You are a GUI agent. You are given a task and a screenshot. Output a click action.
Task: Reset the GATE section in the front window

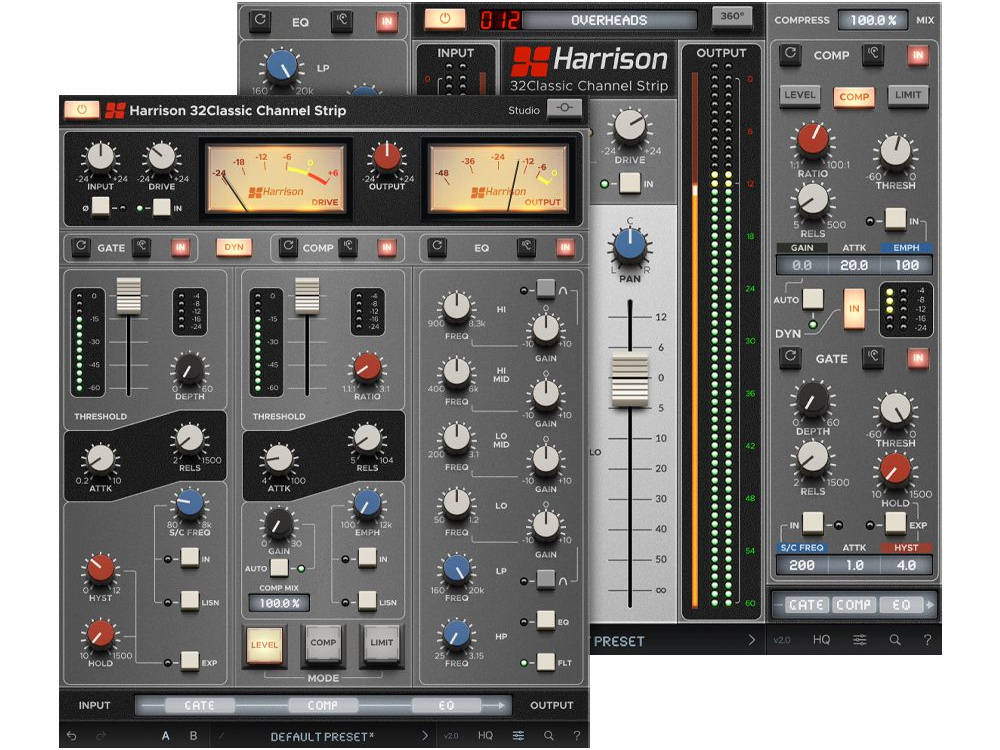click(81, 247)
